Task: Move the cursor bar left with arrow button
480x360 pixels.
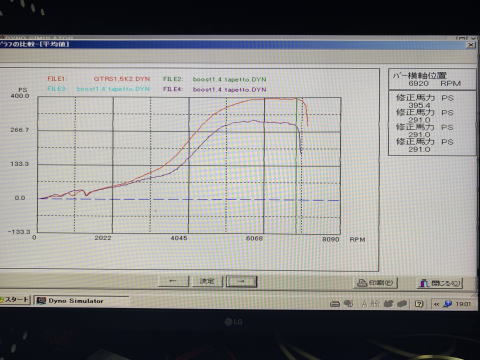Action: pyautogui.click(x=173, y=281)
